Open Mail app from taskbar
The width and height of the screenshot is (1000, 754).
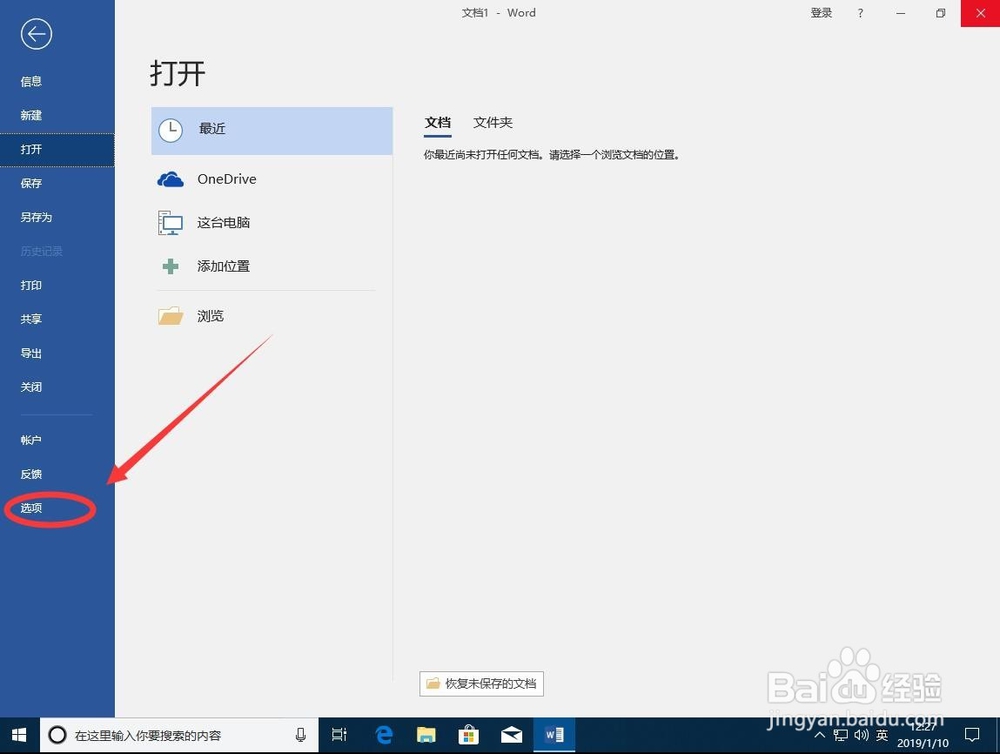pos(511,736)
